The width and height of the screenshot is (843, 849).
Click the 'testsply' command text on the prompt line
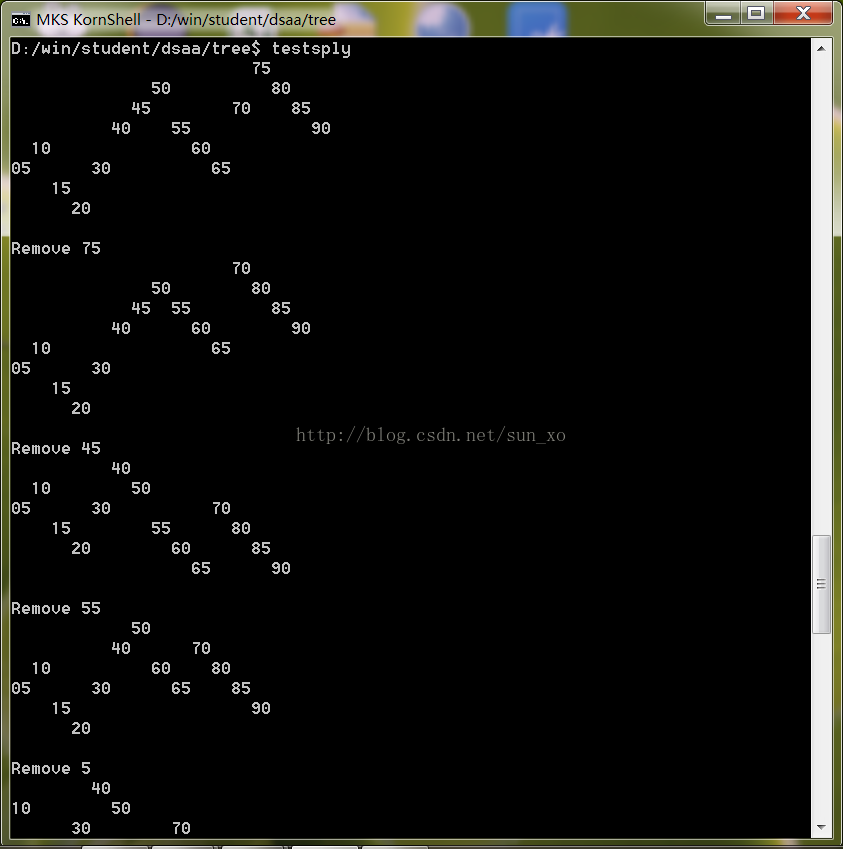click(x=311, y=49)
